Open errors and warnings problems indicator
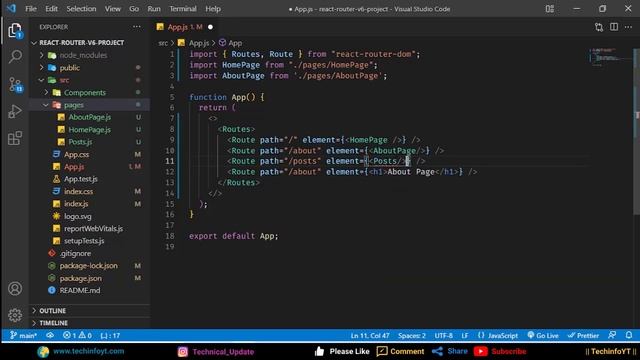 [77, 336]
